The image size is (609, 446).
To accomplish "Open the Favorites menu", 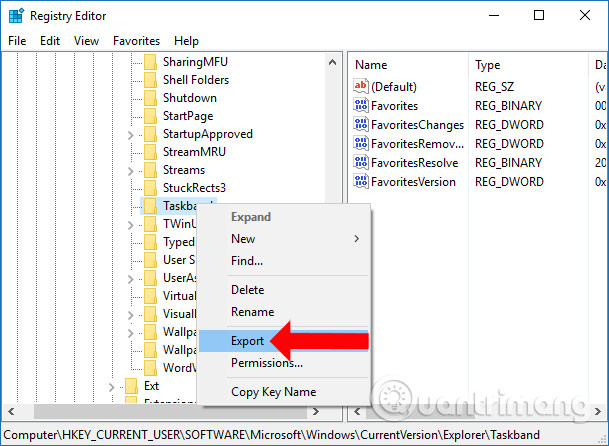I will coord(136,41).
